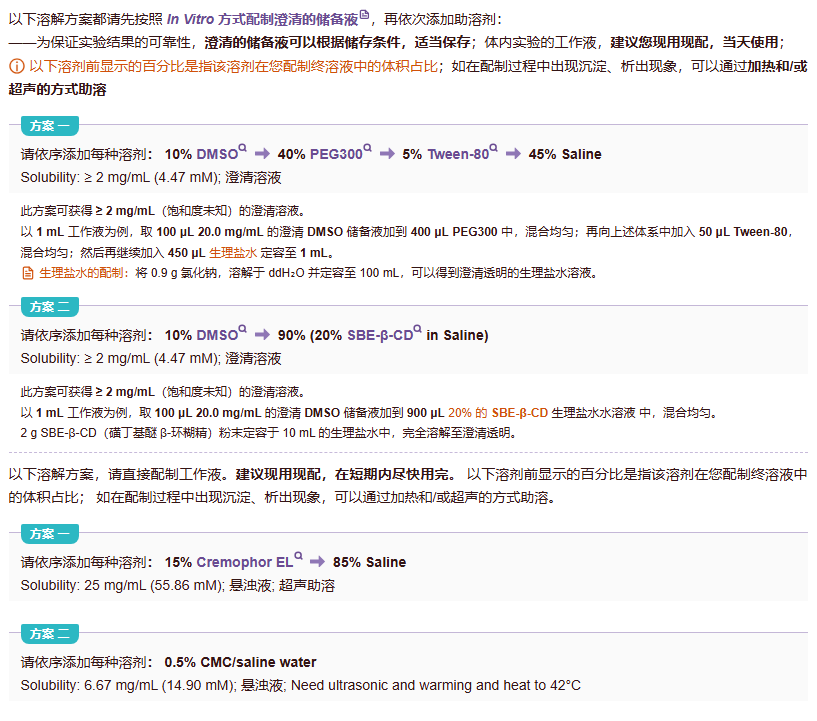Click search icon next to PEG300
Viewport: 817px width, 721px height.
coord(367,148)
